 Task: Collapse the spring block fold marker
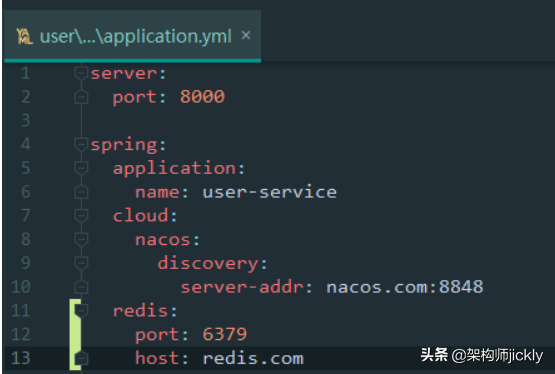tap(81, 144)
